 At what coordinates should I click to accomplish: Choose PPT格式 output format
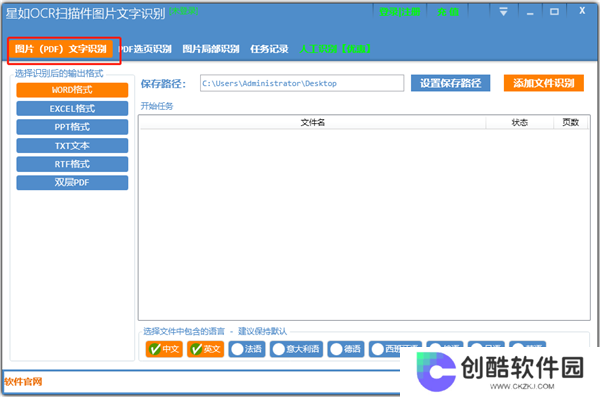pyautogui.click(x=72, y=127)
